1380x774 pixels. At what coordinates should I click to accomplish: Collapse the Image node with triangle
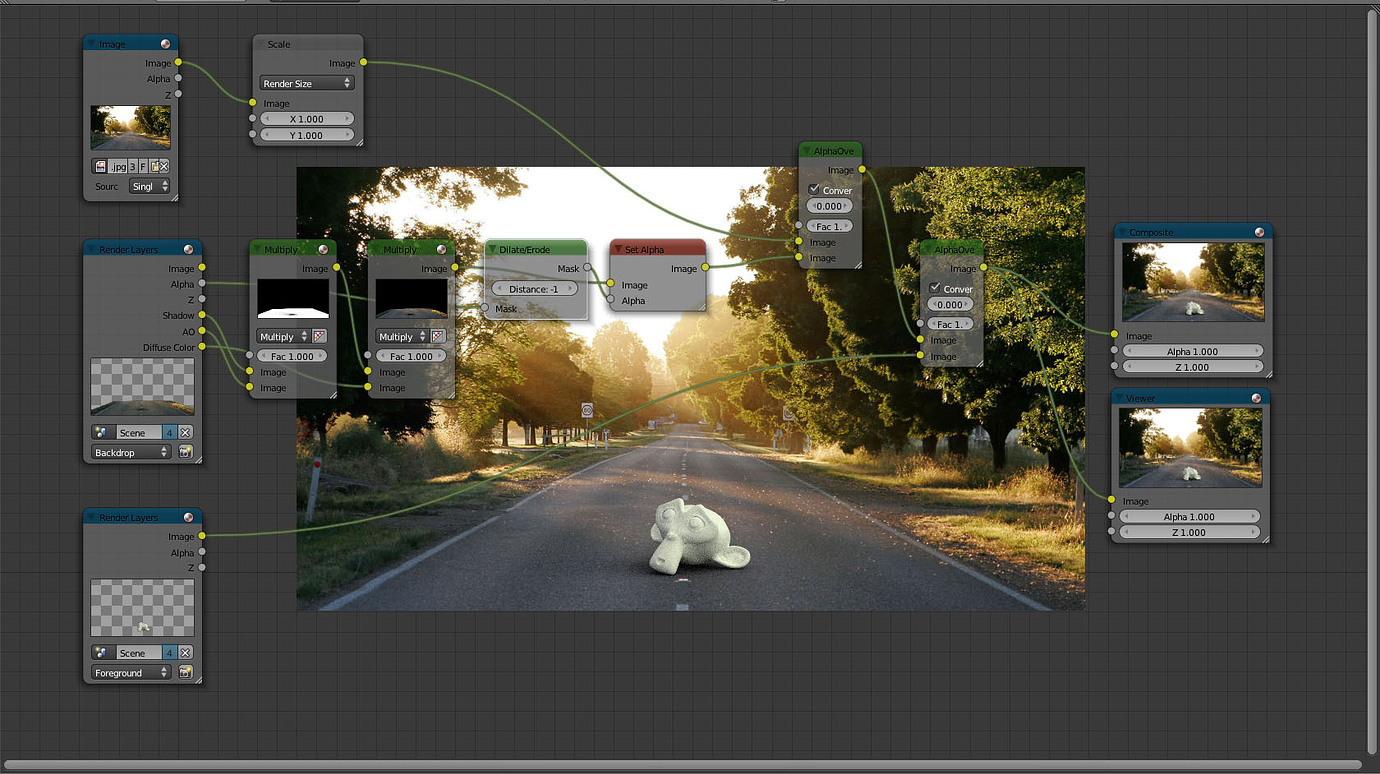[92, 44]
